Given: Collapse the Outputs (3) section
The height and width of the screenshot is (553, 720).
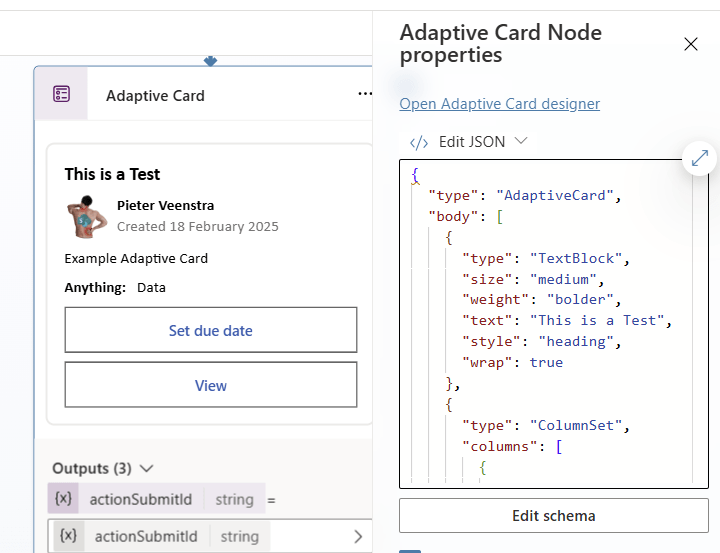Looking at the screenshot, I should click(146, 468).
